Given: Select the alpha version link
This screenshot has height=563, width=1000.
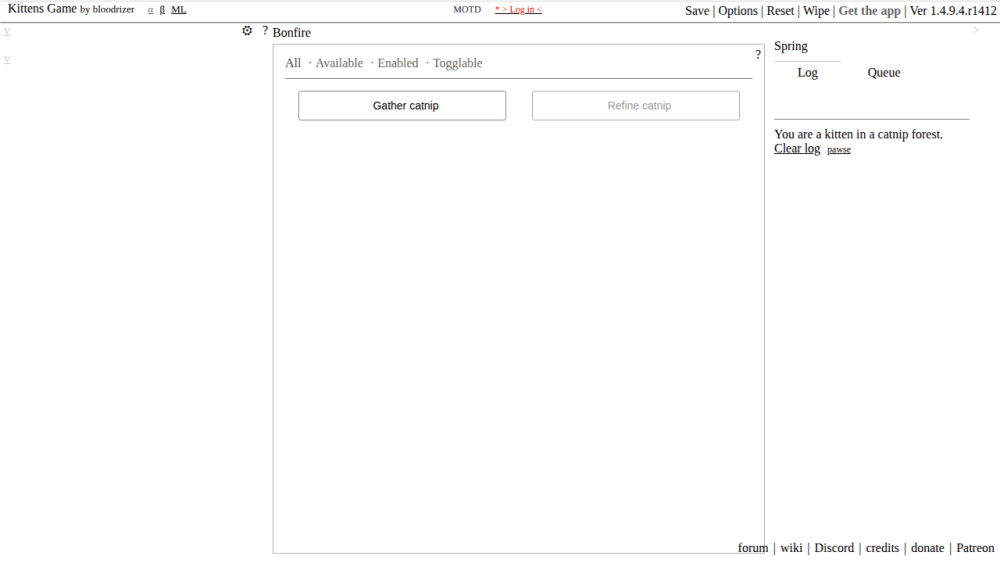Looking at the screenshot, I should pos(151,10).
